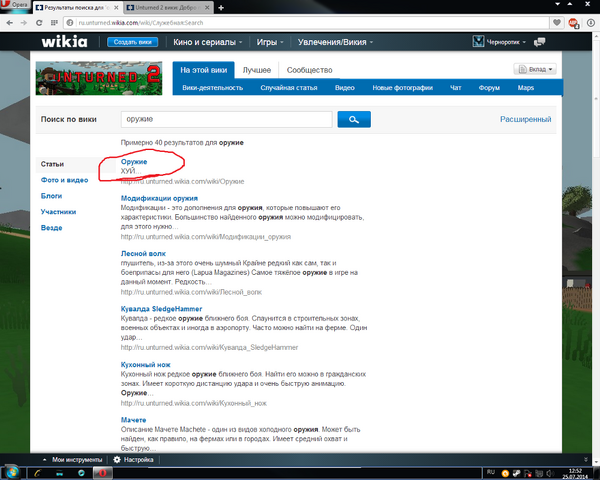This screenshot has height=480, width=600.
Task: Click the Wikia logo
Action: [x=64, y=42]
